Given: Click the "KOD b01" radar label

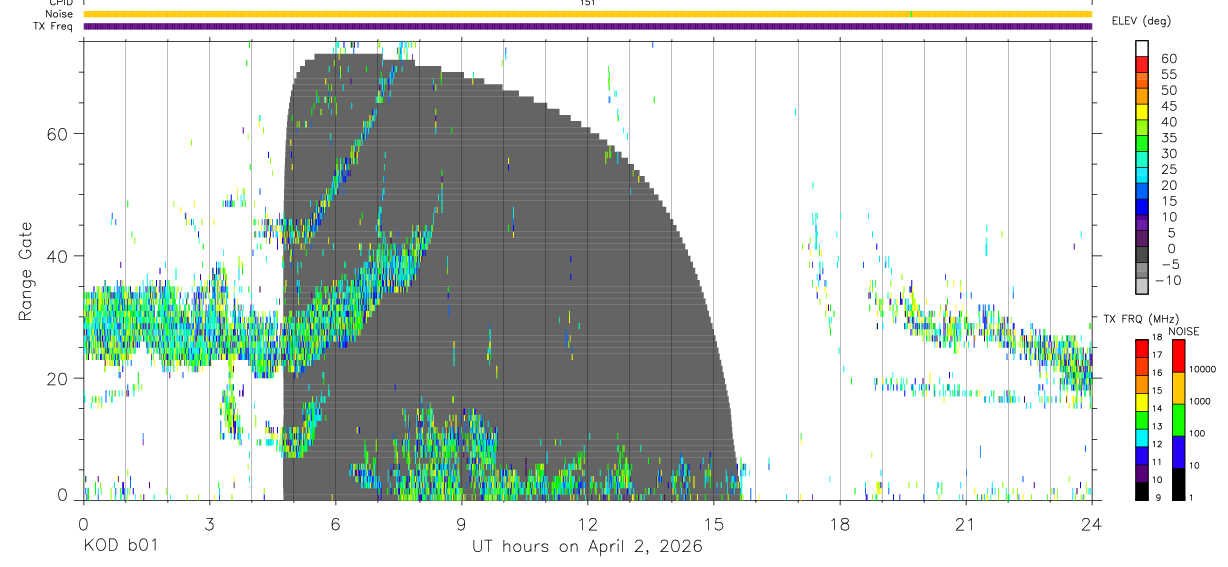Looking at the screenshot, I should 120,547.
